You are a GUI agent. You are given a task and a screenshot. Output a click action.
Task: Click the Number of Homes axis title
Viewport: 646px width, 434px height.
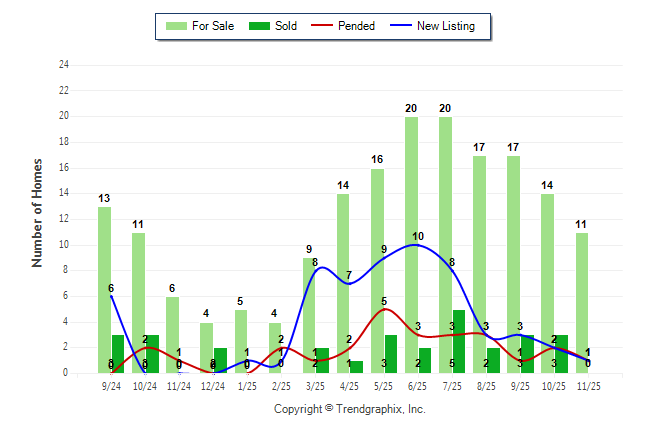(38, 212)
